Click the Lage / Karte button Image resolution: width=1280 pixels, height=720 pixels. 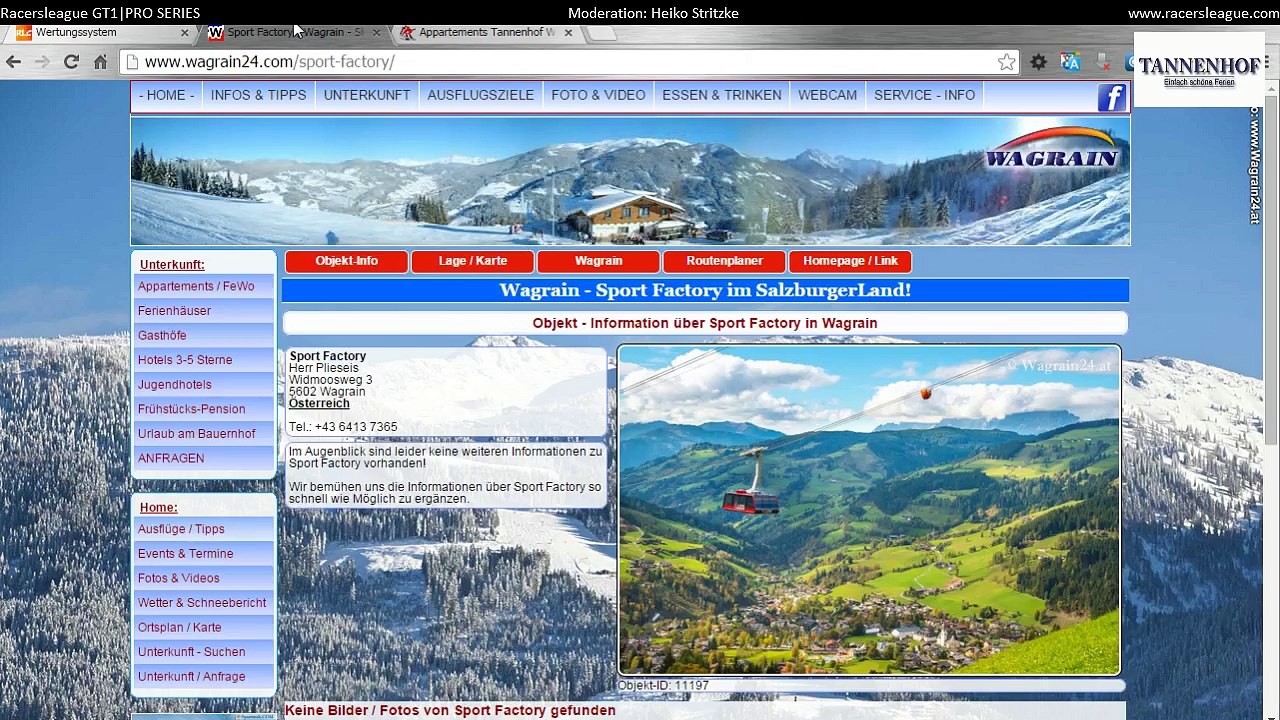pos(472,261)
